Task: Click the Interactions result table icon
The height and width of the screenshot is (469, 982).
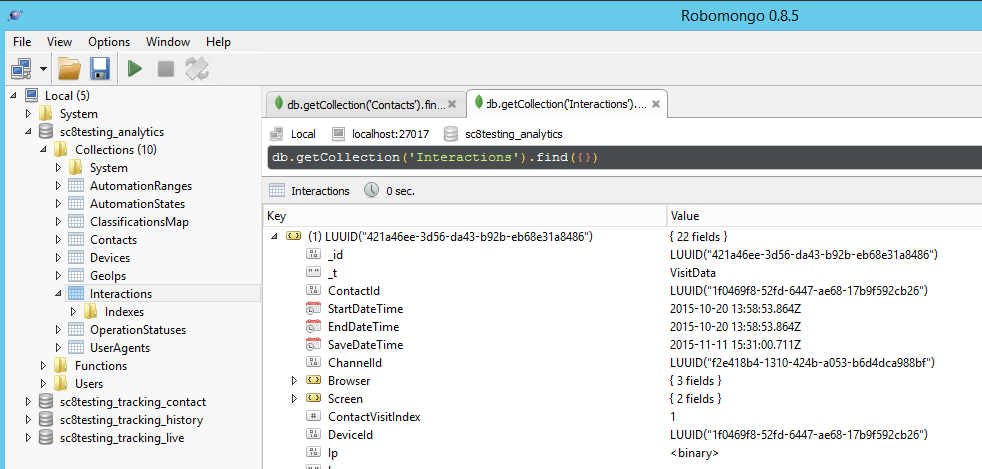Action: click(x=276, y=190)
